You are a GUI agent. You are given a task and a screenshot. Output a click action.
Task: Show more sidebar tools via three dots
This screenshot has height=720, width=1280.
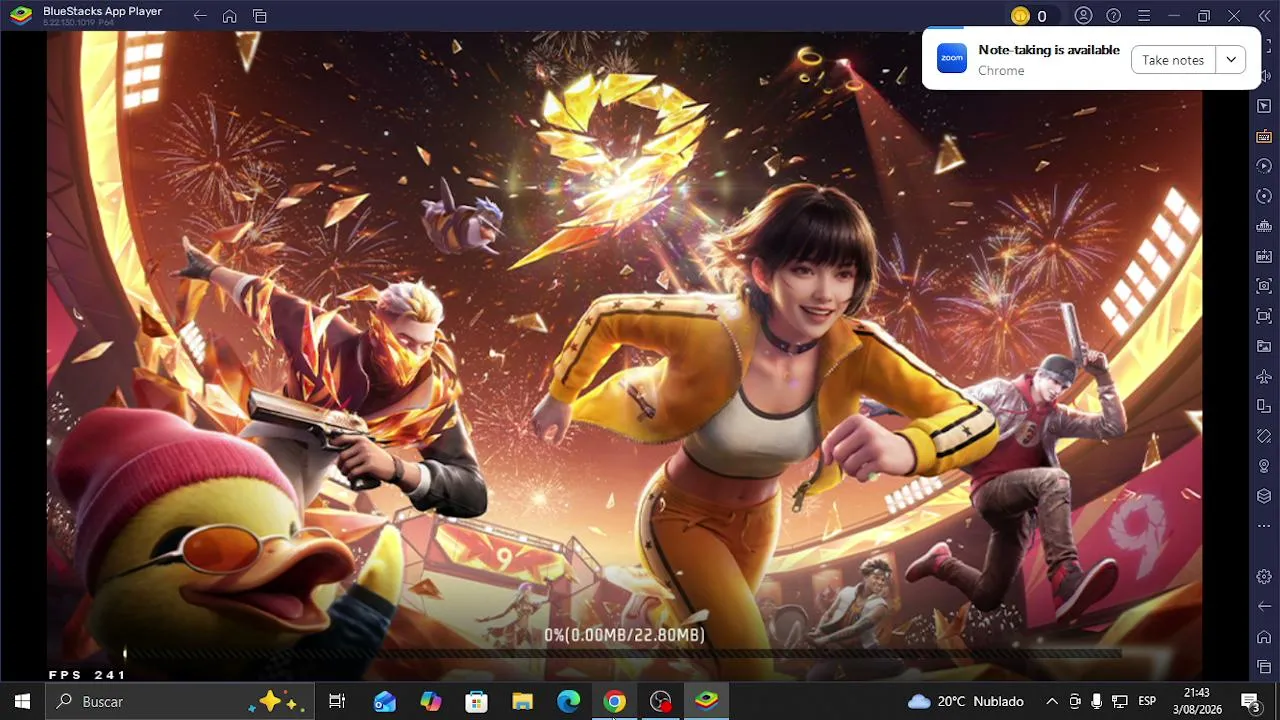1264,526
